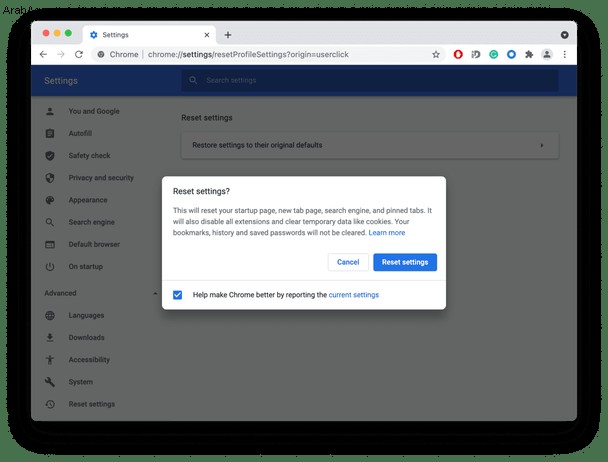Image resolution: width=608 pixels, height=462 pixels.
Task: Go to On startup settings
Action: click(x=85, y=266)
